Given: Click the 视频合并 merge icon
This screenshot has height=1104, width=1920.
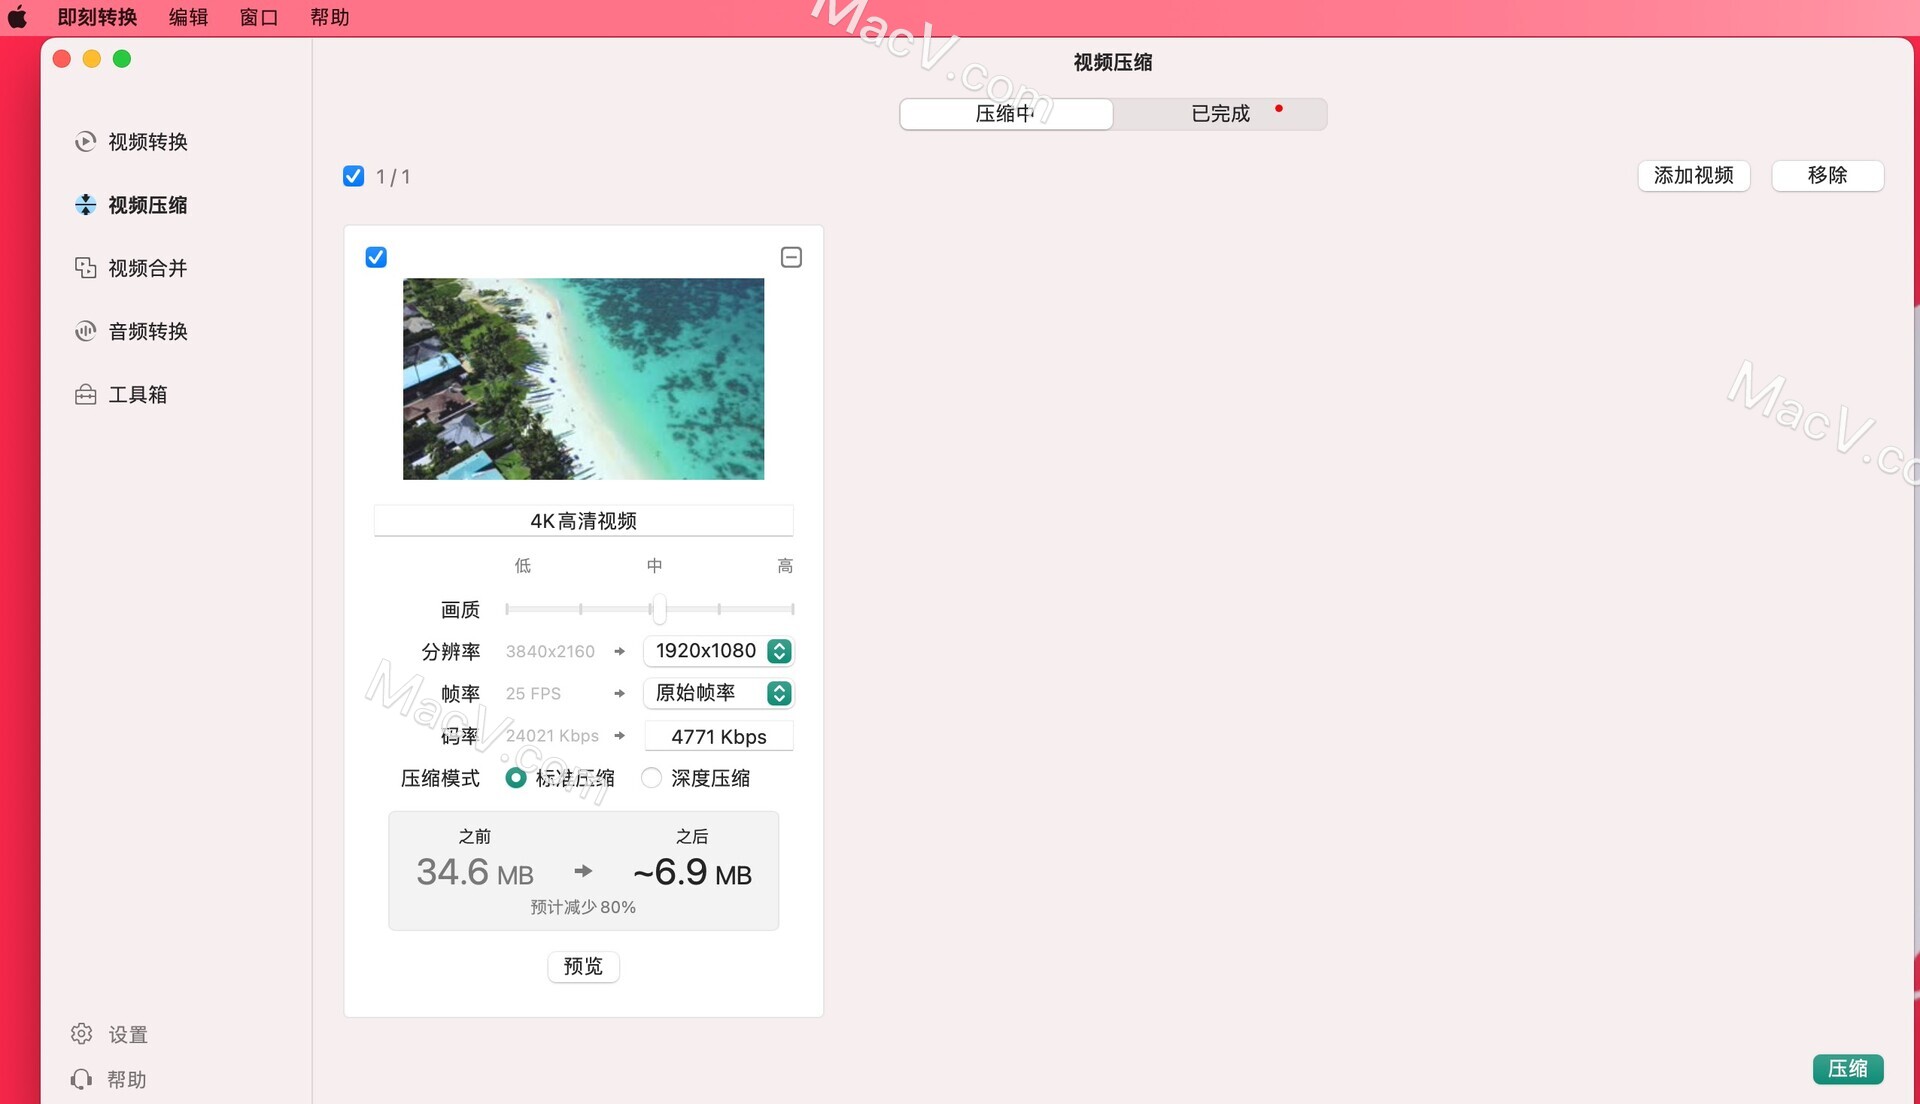Looking at the screenshot, I should (x=86, y=268).
